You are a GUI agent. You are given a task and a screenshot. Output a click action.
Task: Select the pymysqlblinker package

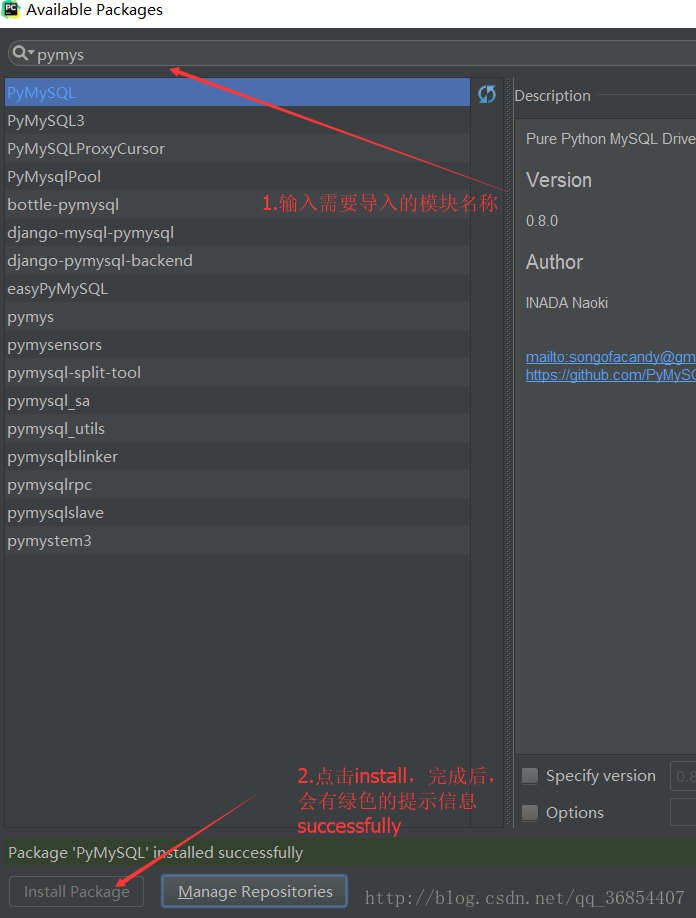point(237,457)
